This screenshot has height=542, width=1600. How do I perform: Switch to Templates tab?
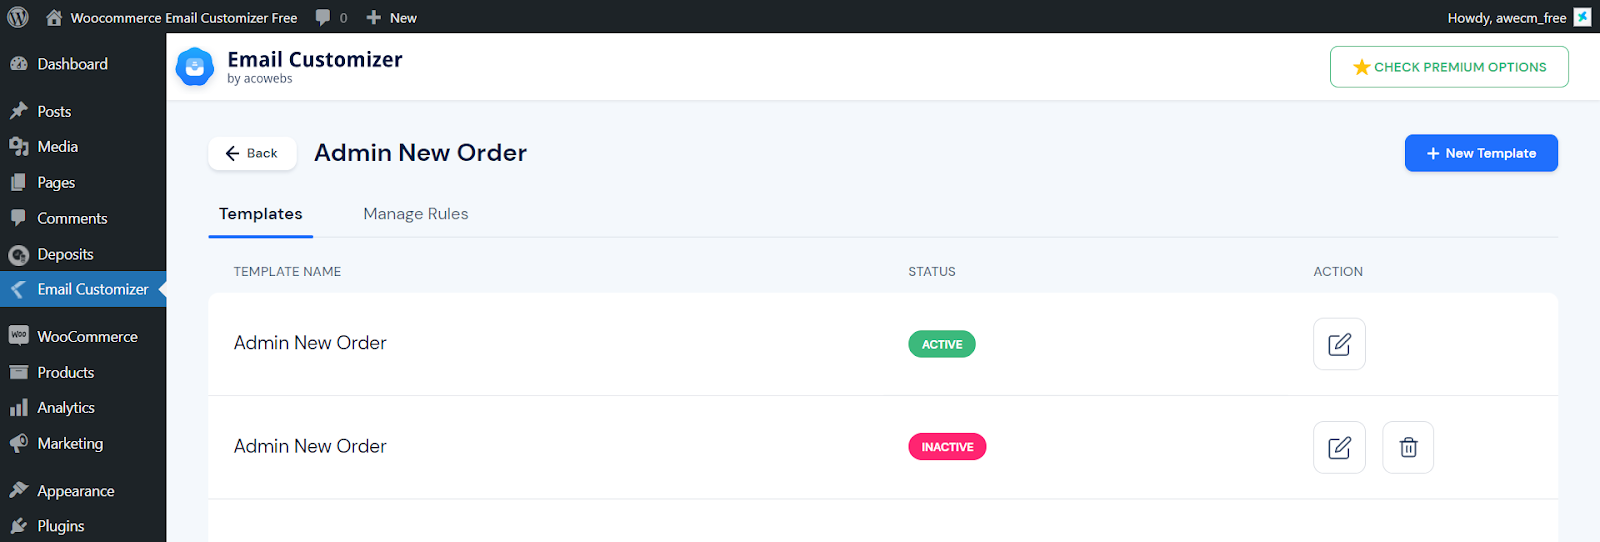coord(260,214)
